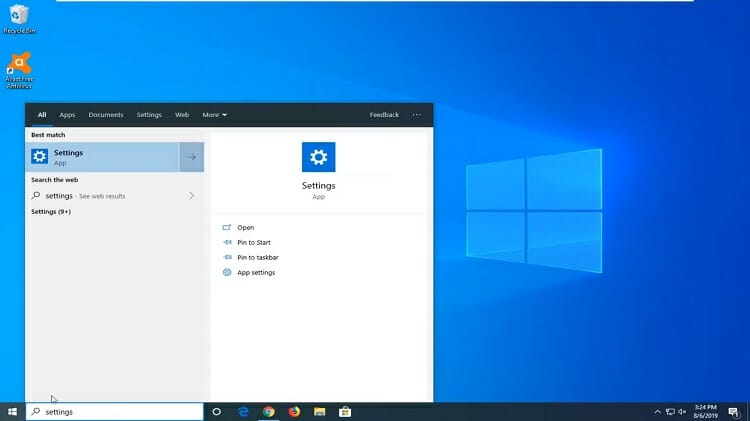The width and height of the screenshot is (750, 421).
Task: Expand Settings result with right arrow
Action: 192,157
